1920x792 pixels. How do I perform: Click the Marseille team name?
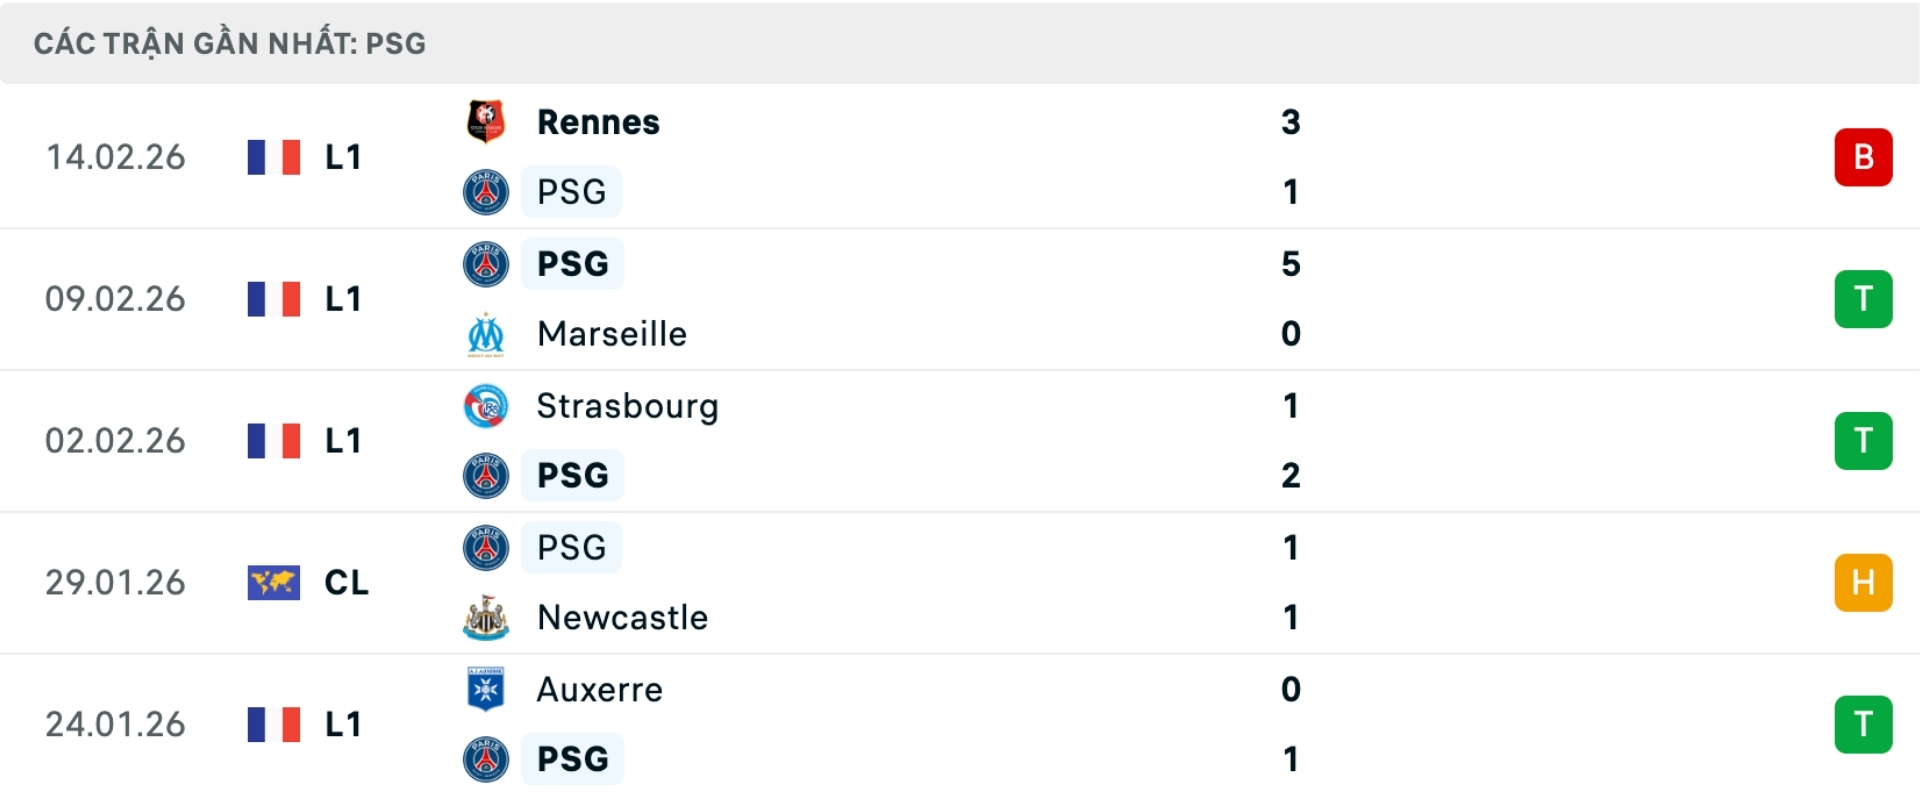pyautogui.click(x=611, y=334)
